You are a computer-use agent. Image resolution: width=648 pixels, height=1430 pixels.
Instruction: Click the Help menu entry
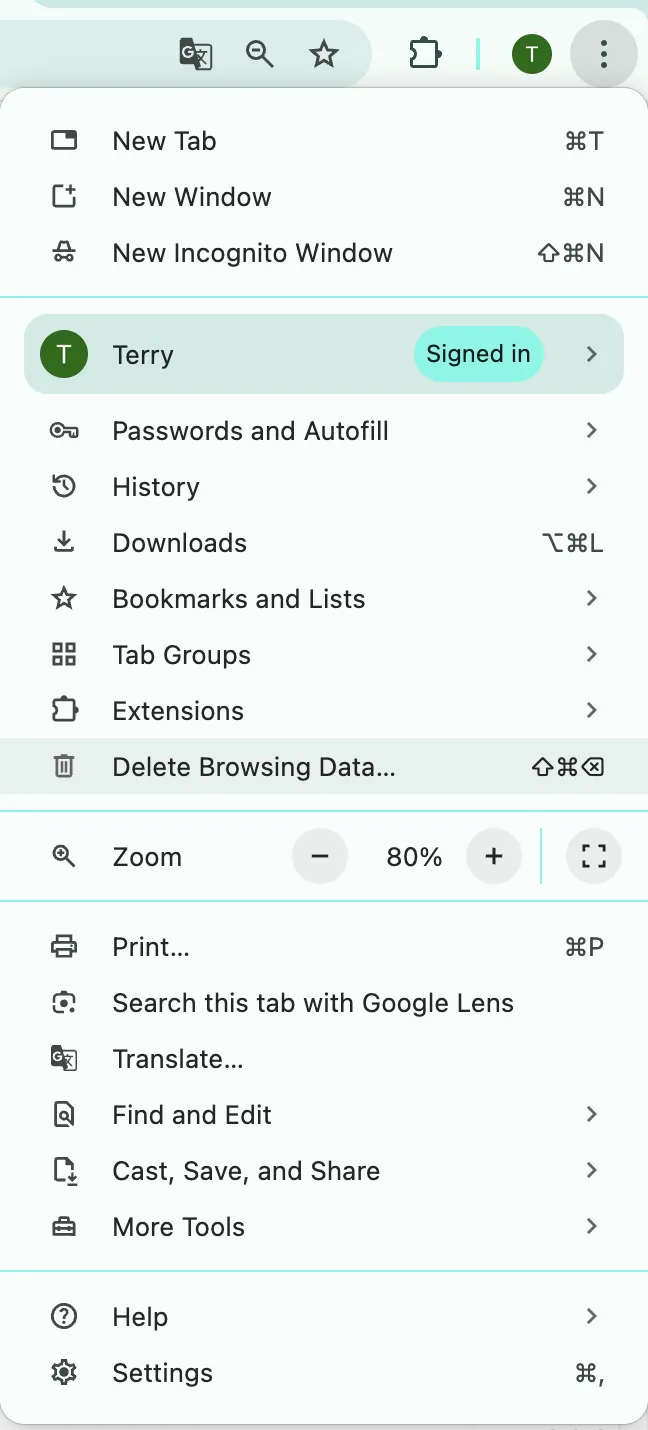tap(139, 1316)
